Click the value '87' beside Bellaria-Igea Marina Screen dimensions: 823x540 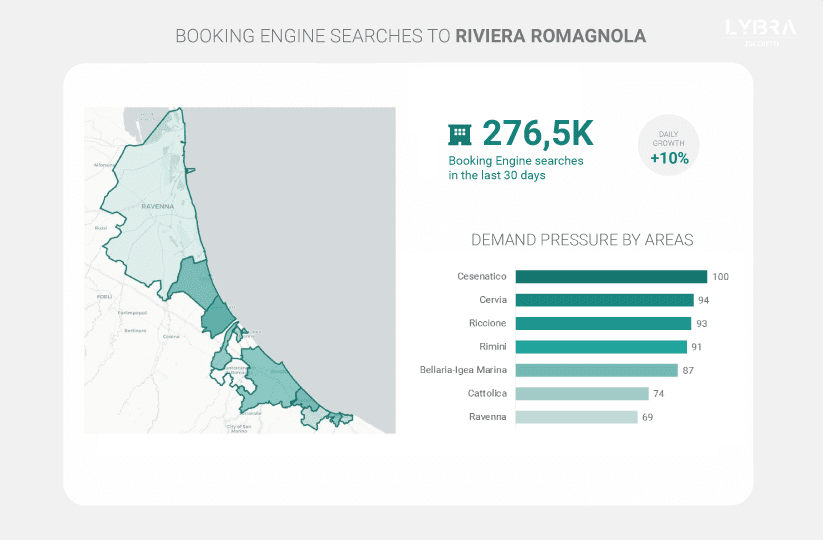pyautogui.click(x=688, y=371)
